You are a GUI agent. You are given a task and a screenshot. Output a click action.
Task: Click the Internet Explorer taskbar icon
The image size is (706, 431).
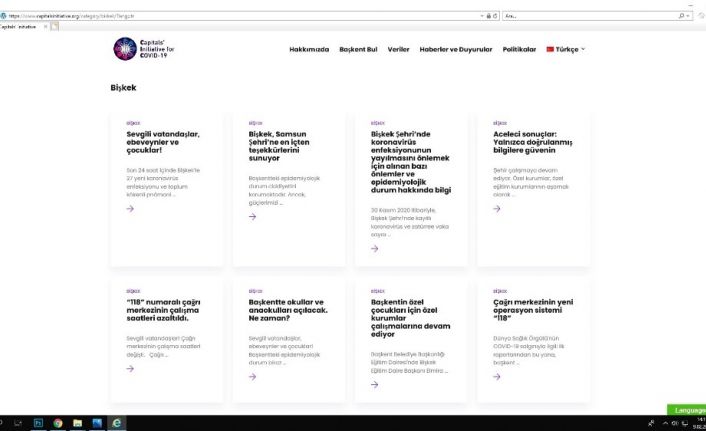[x=117, y=423]
